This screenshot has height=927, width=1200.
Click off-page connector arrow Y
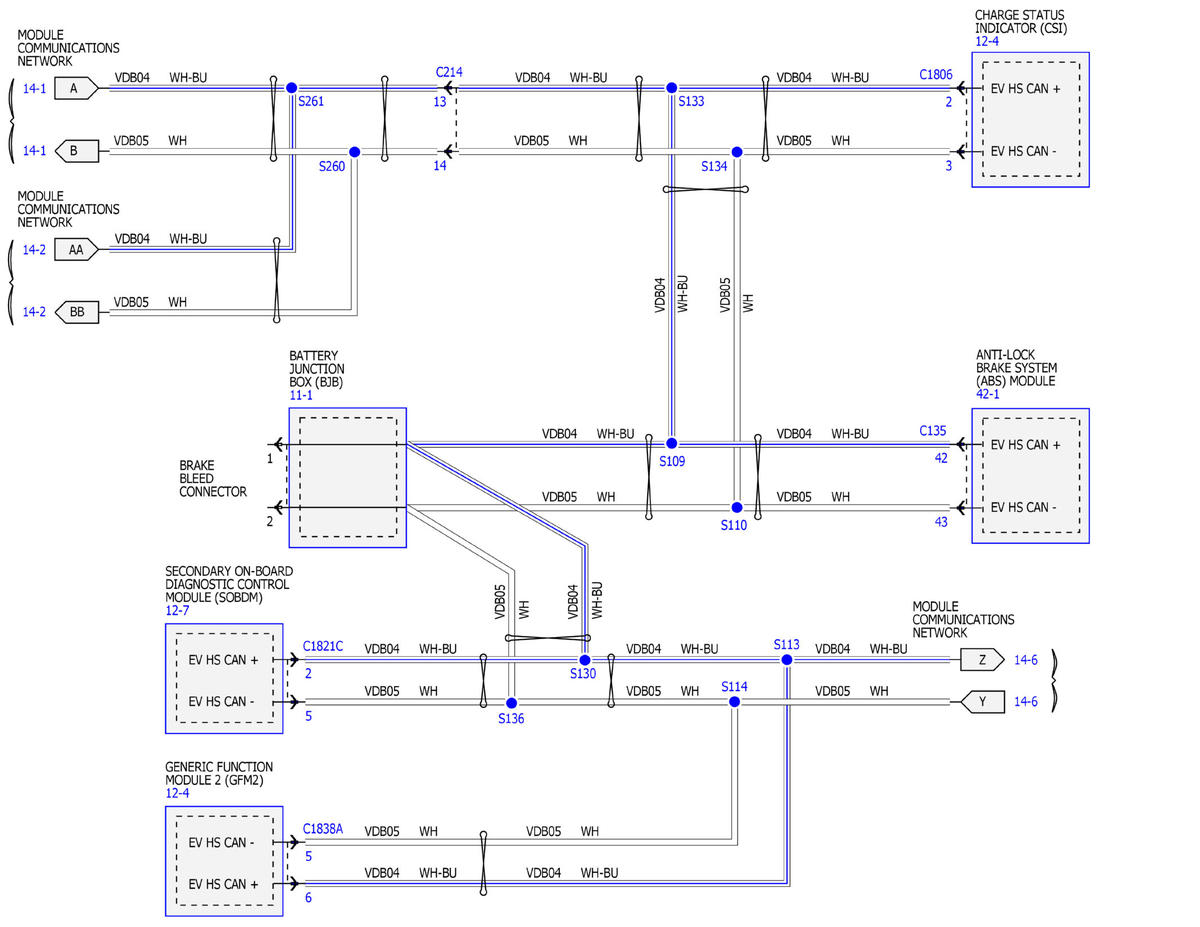pyautogui.click(x=983, y=702)
